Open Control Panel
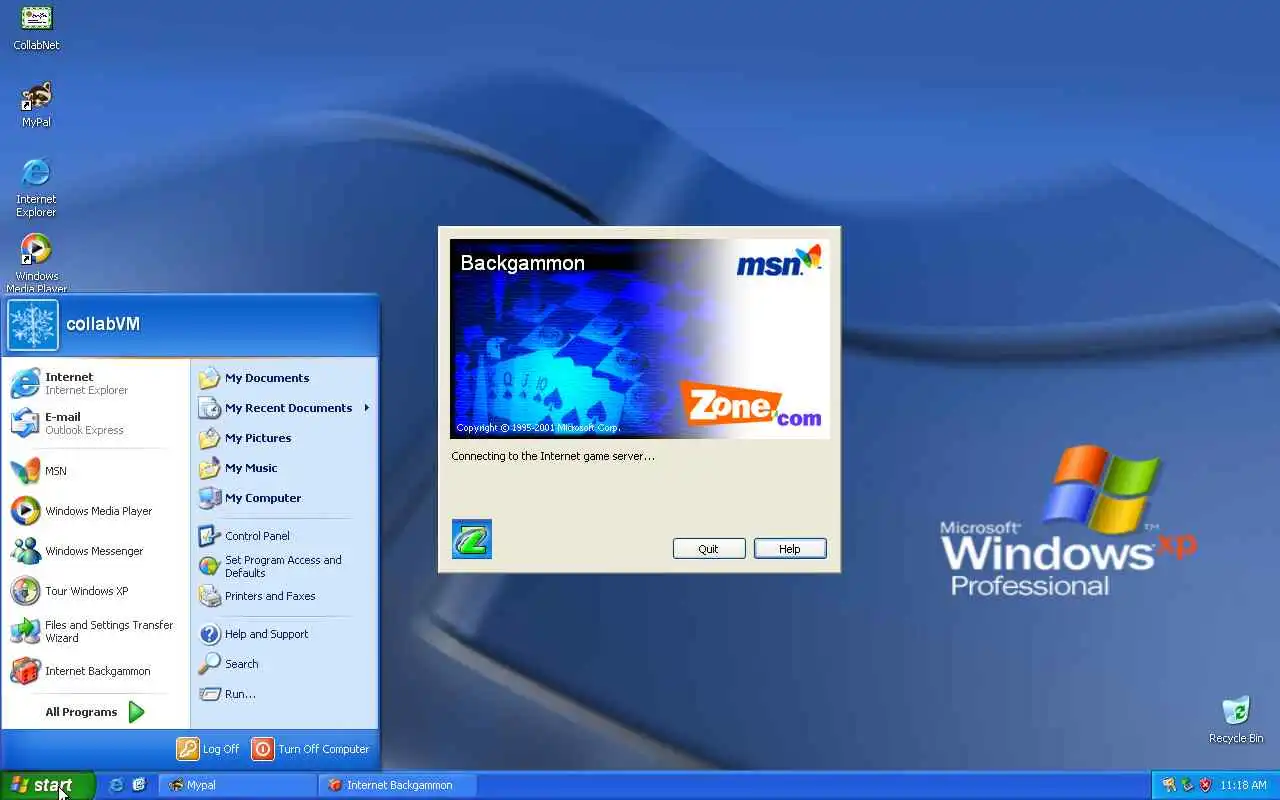This screenshot has width=1280, height=800. 284,536
